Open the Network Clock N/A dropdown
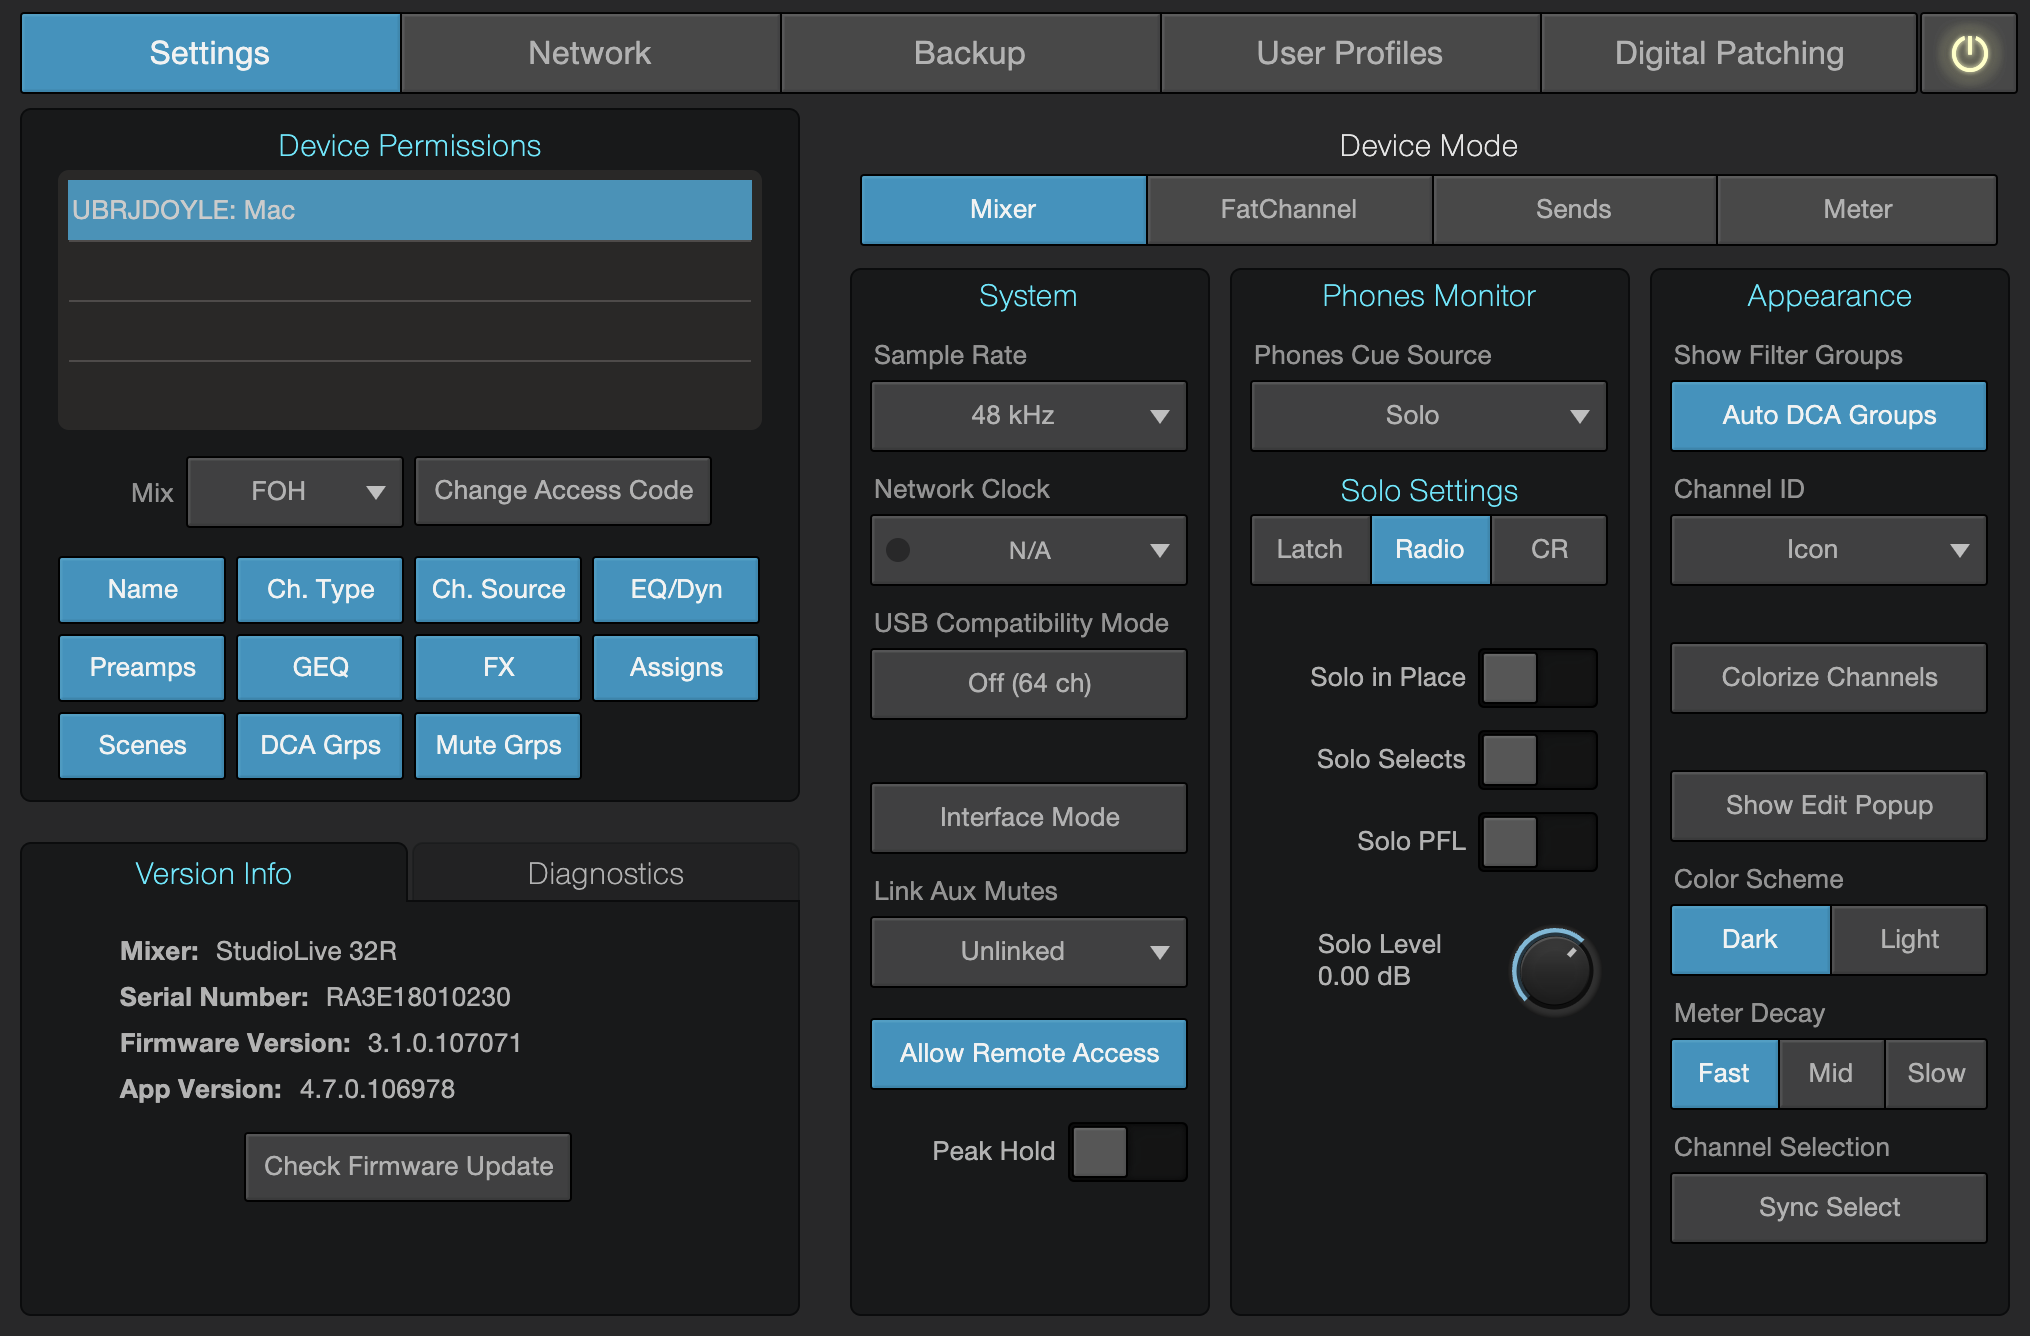Viewport: 2030px width, 1336px height. (x=1029, y=549)
